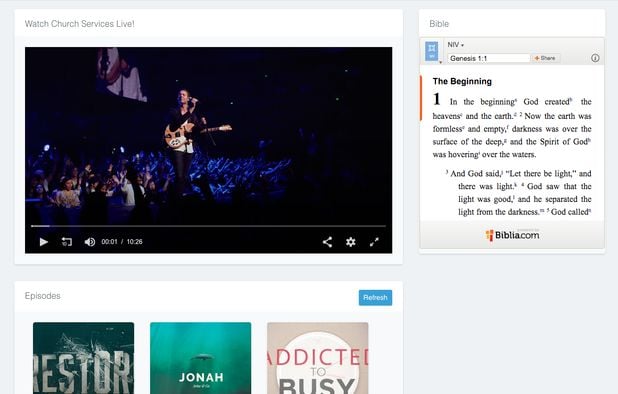This screenshot has width=618, height=394.
Task: Click the rewind 10 seconds icon
Action: [67, 242]
